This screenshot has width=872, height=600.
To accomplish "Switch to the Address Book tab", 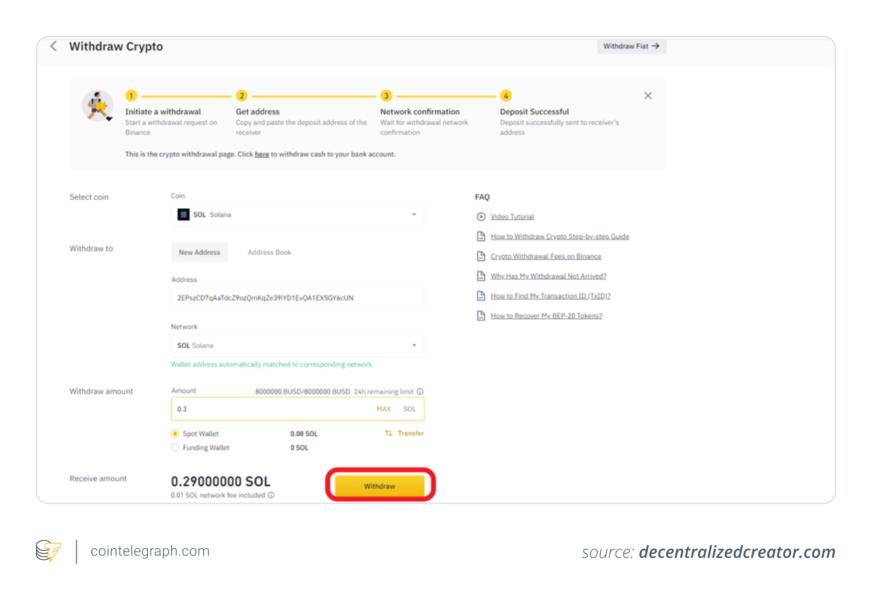I will point(269,252).
